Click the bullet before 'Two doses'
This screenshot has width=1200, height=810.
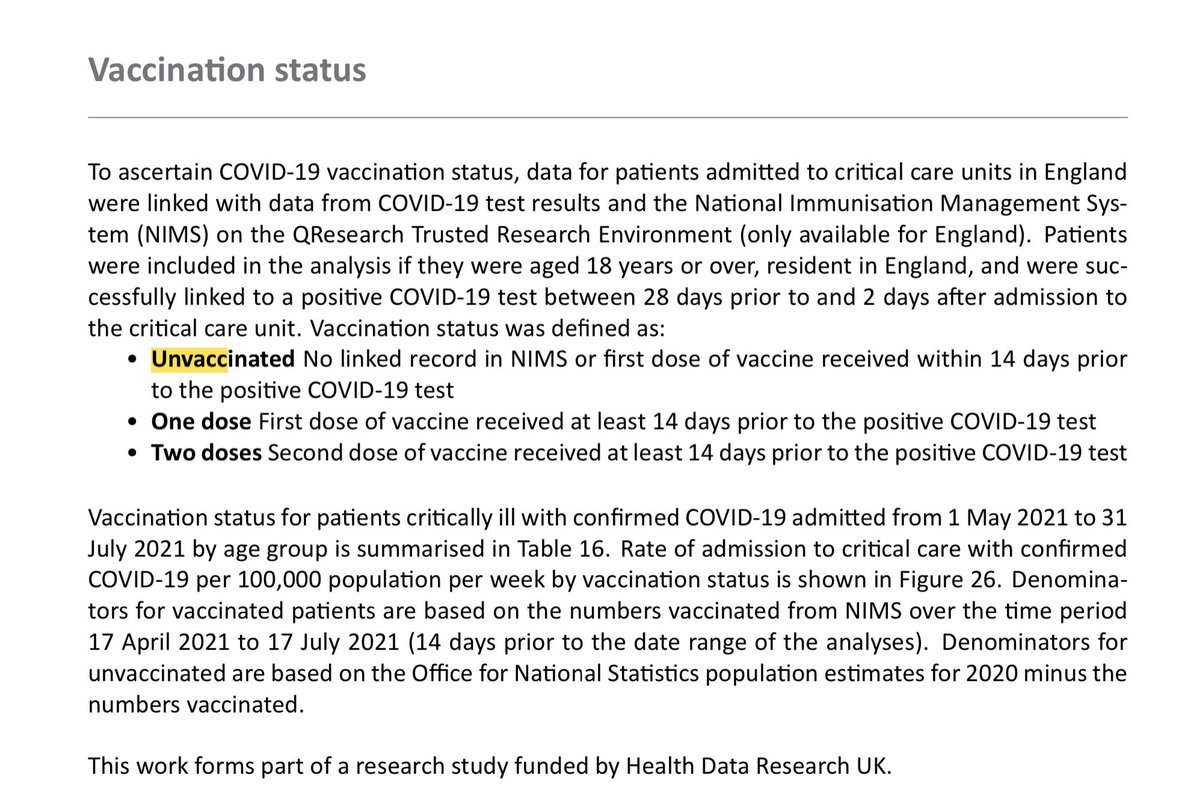tap(133, 454)
